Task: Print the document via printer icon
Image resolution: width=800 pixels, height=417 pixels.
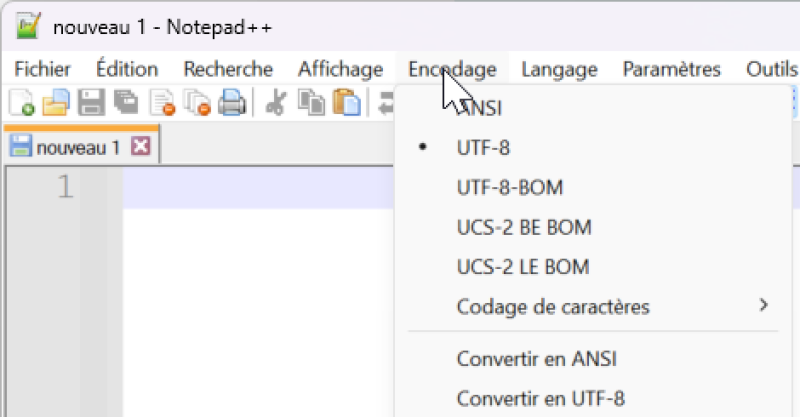Action: (232, 103)
